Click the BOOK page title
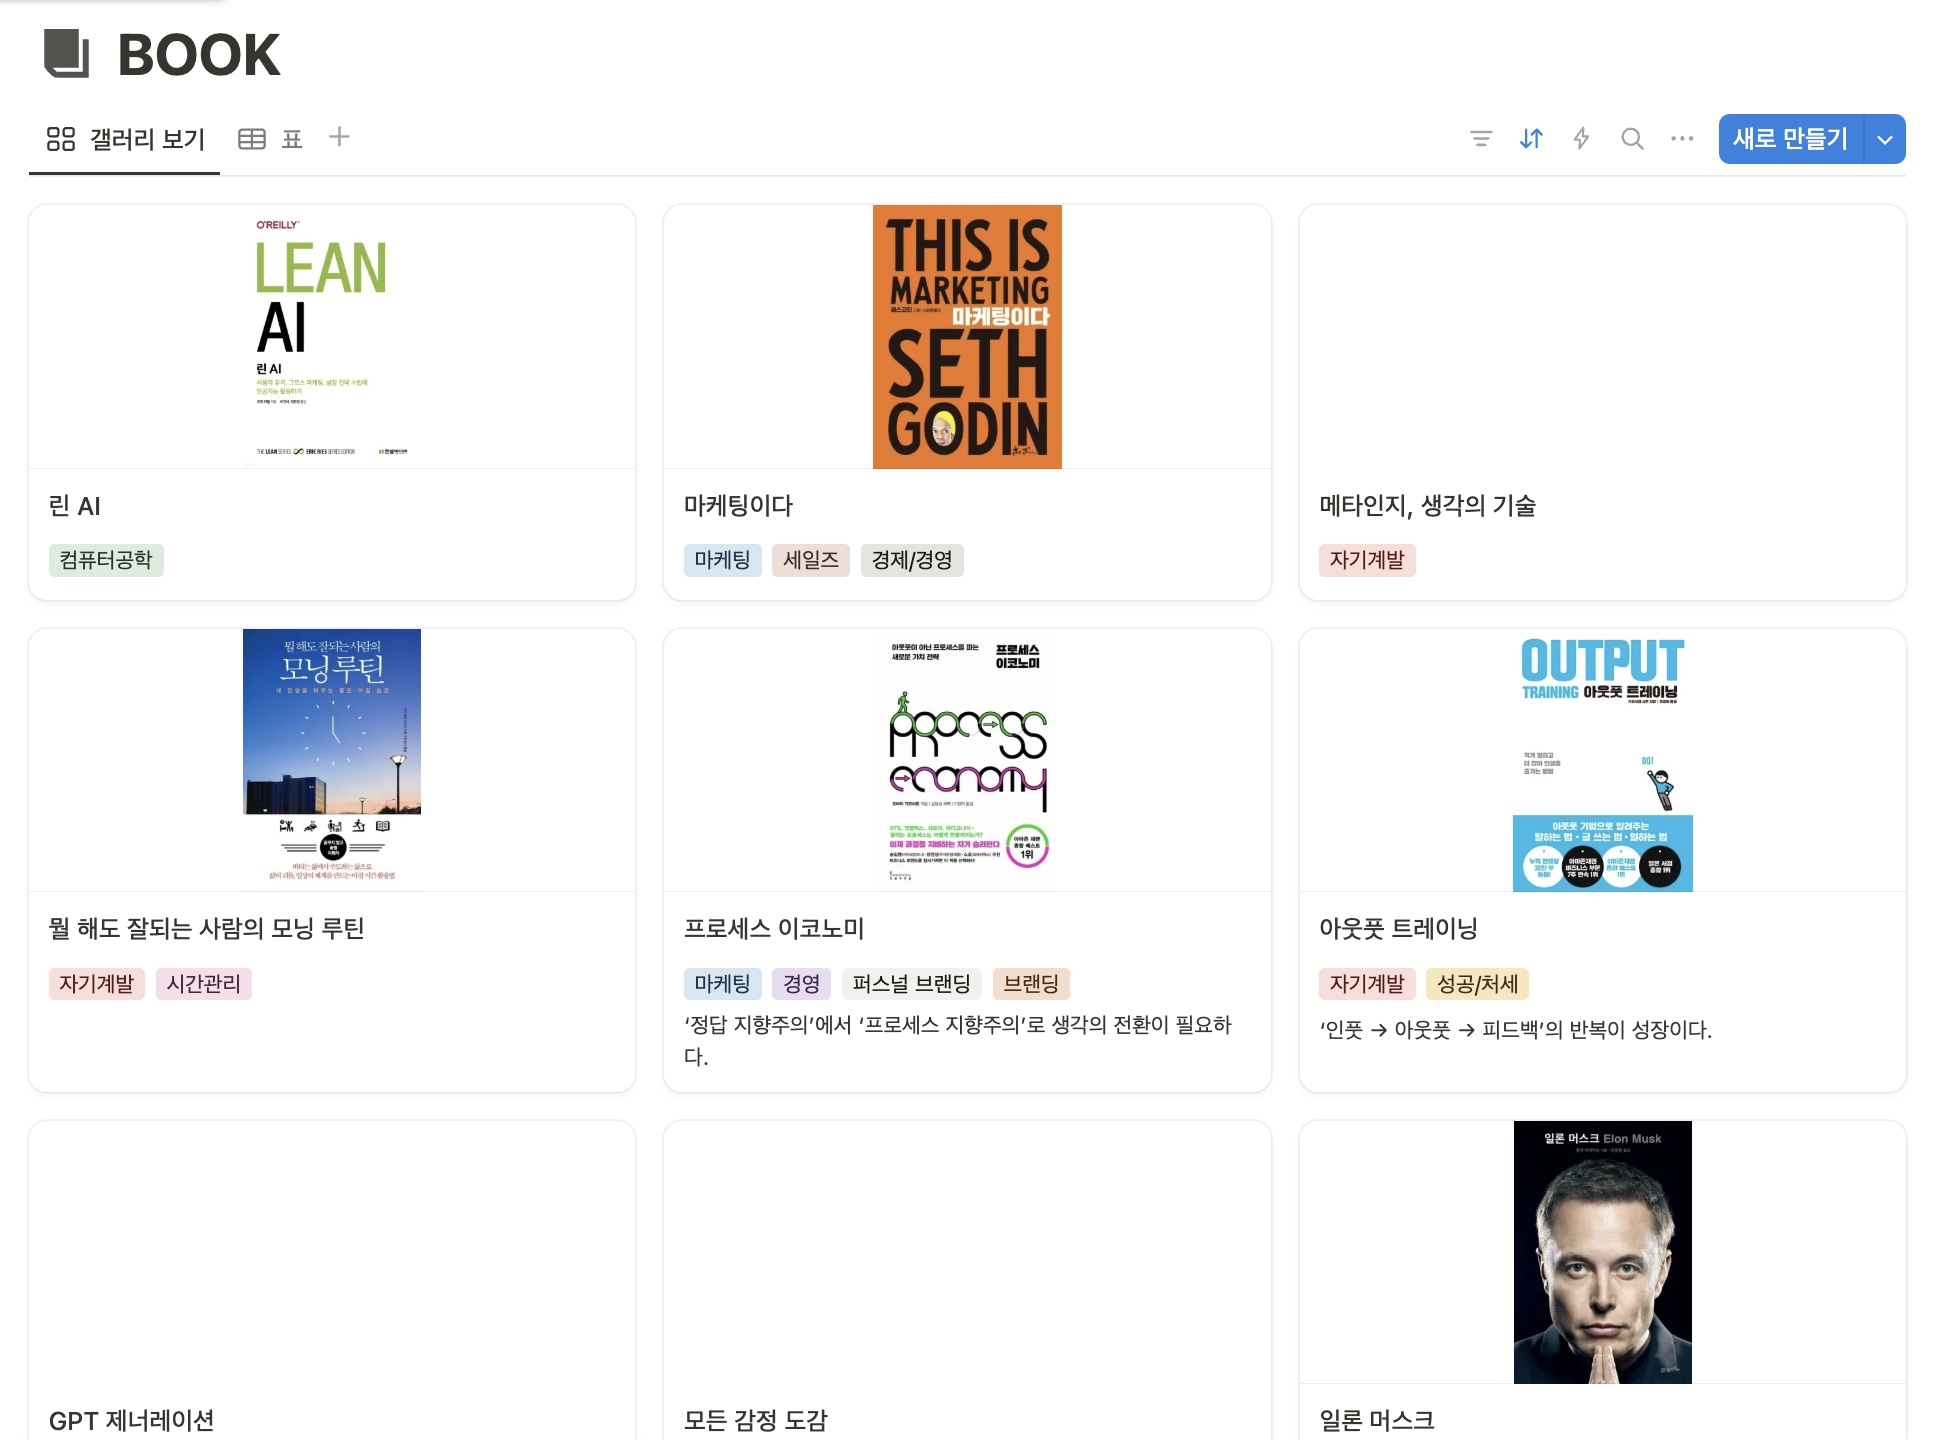Screen dimensions: 1950x1440 [199, 54]
